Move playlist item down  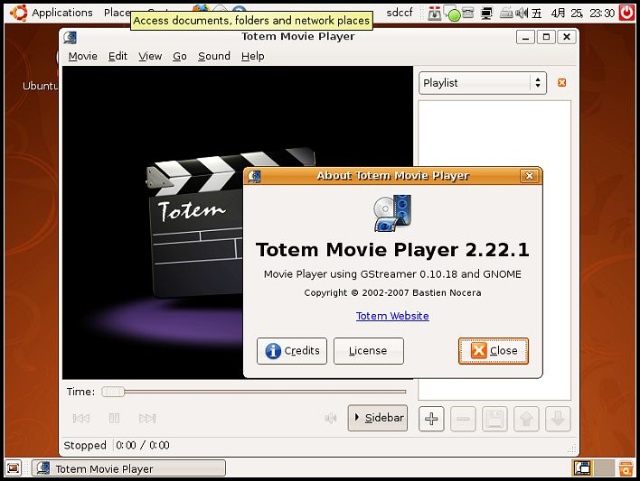(x=558, y=419)
